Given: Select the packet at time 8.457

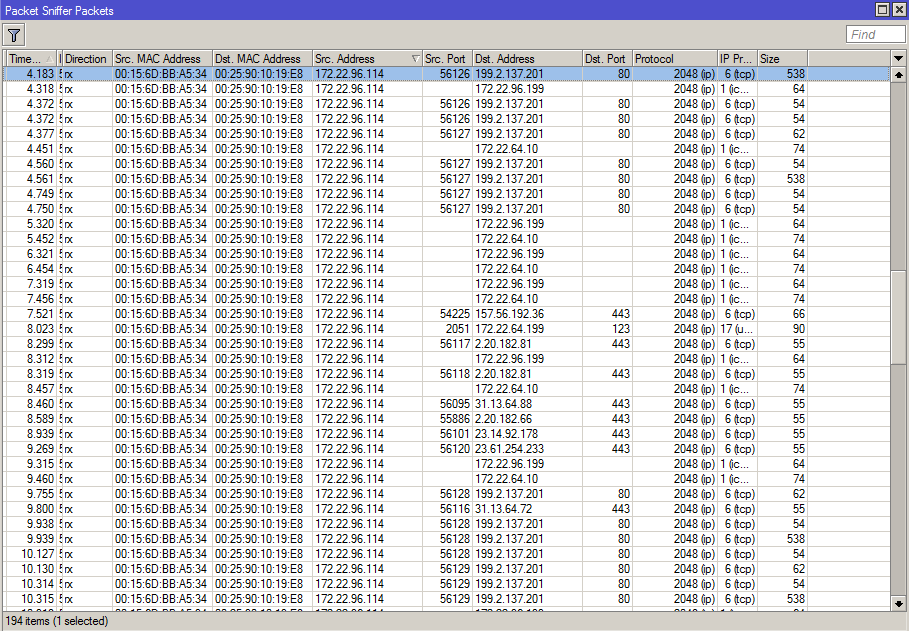Looking at the screenshot, I should 446,389.
